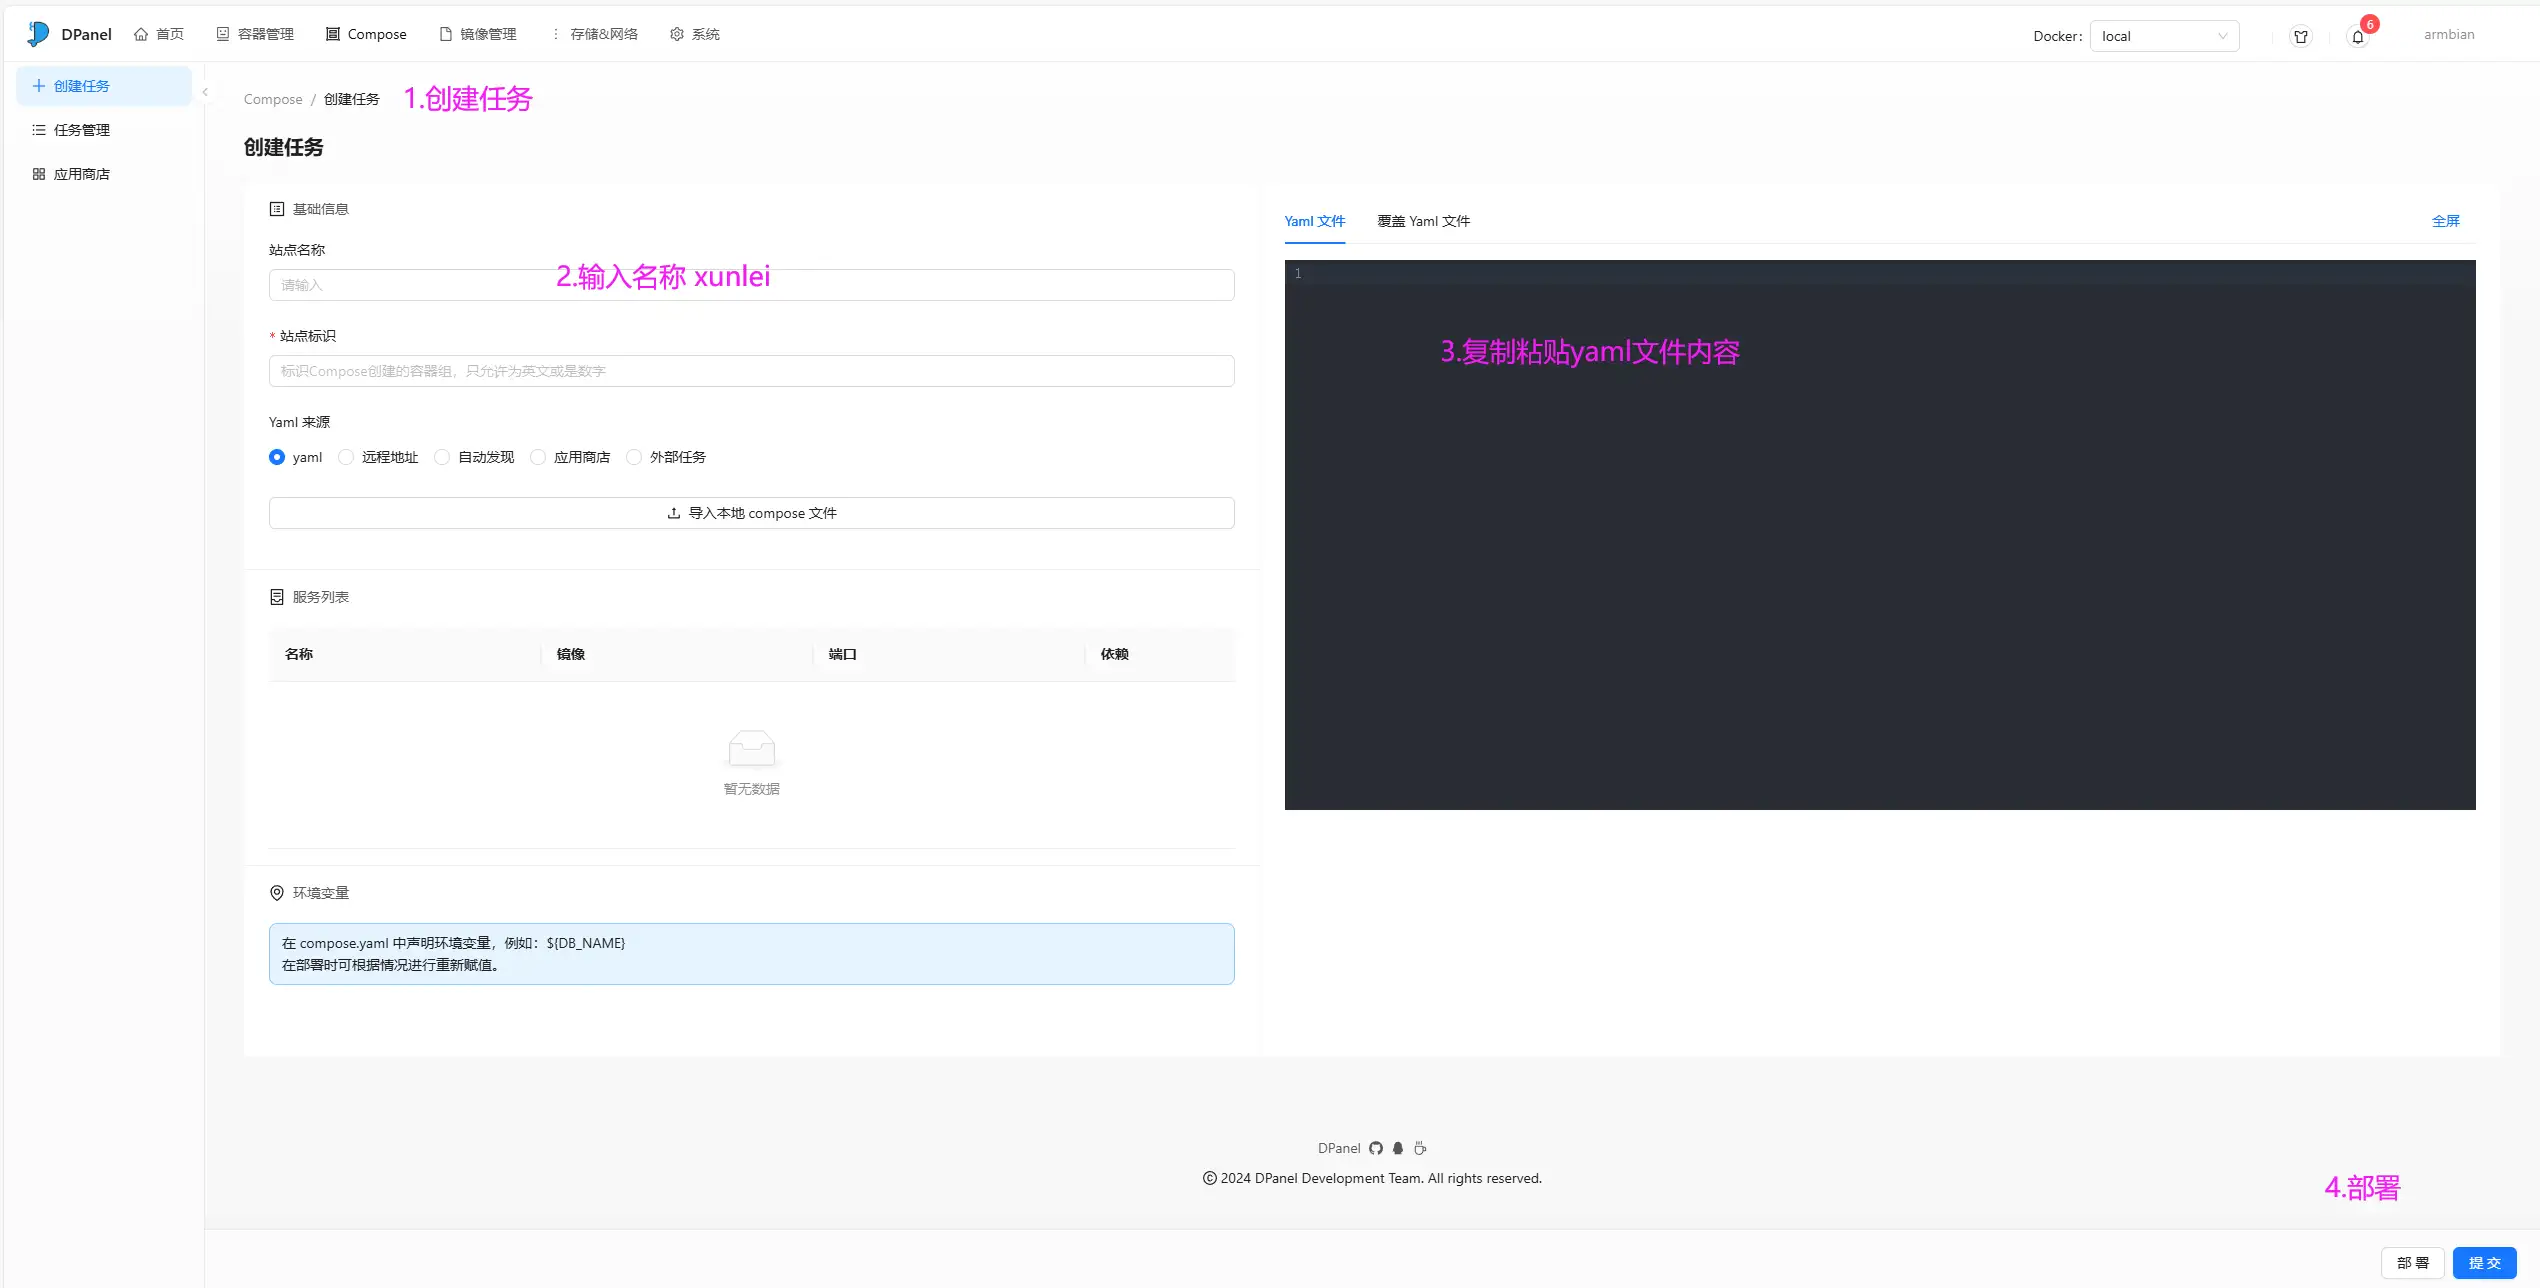This screenshot has width=2540, height=1288.
Task: Click the coffee donate icon in the footer
Action: point(1420,1147)
